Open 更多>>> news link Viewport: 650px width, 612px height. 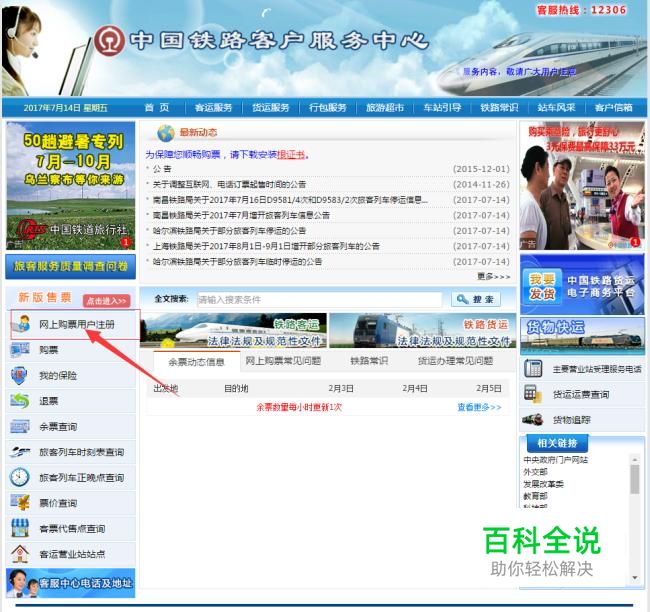click(x=493, y=277)
